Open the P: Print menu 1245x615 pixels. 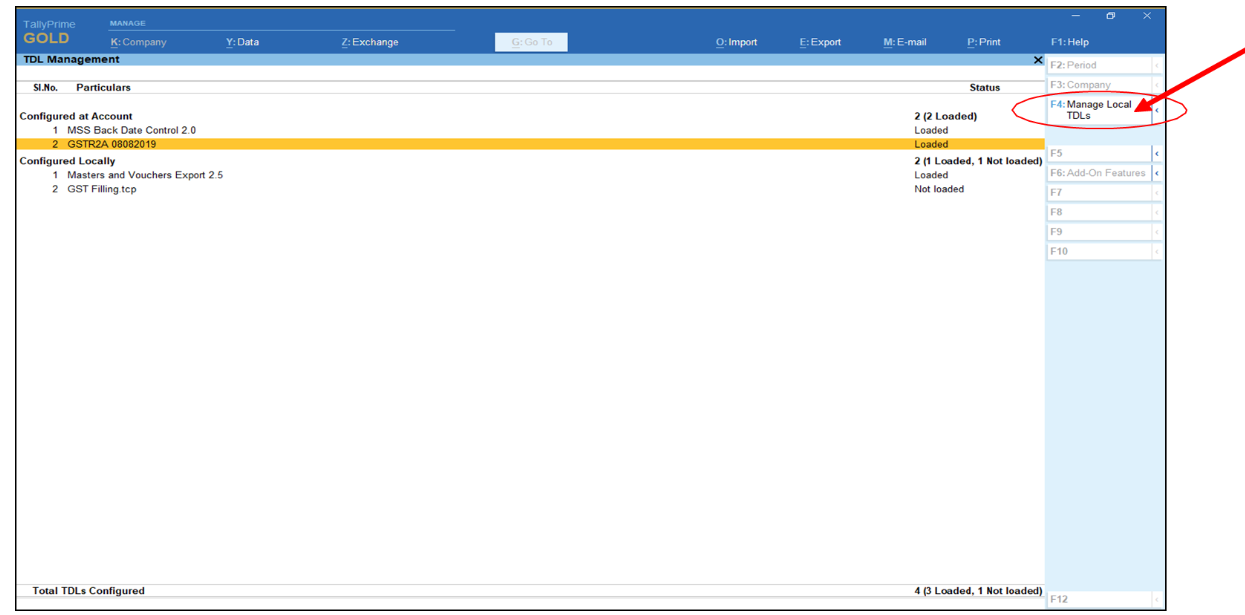pyautogui.click(x=984, y=42)
